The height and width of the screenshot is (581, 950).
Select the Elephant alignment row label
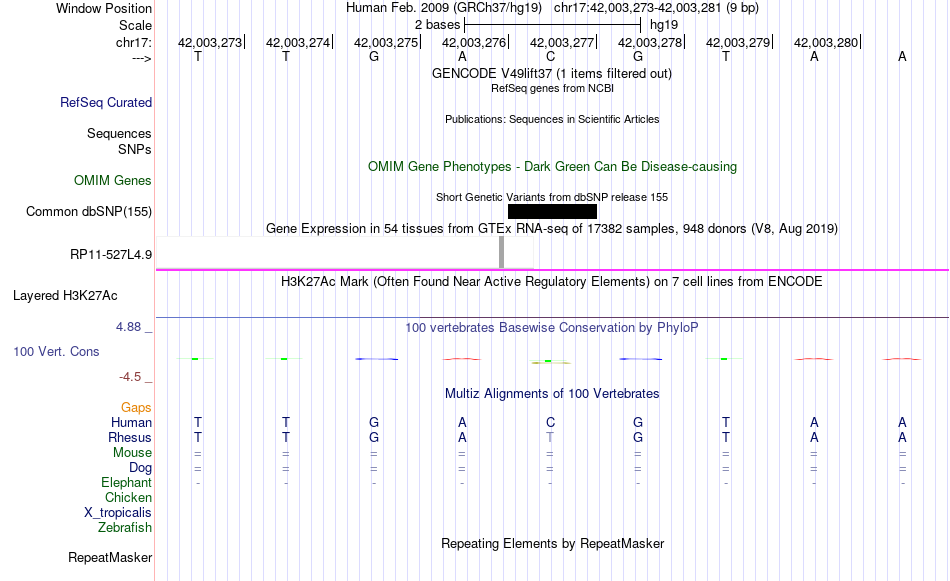(126, 482)
